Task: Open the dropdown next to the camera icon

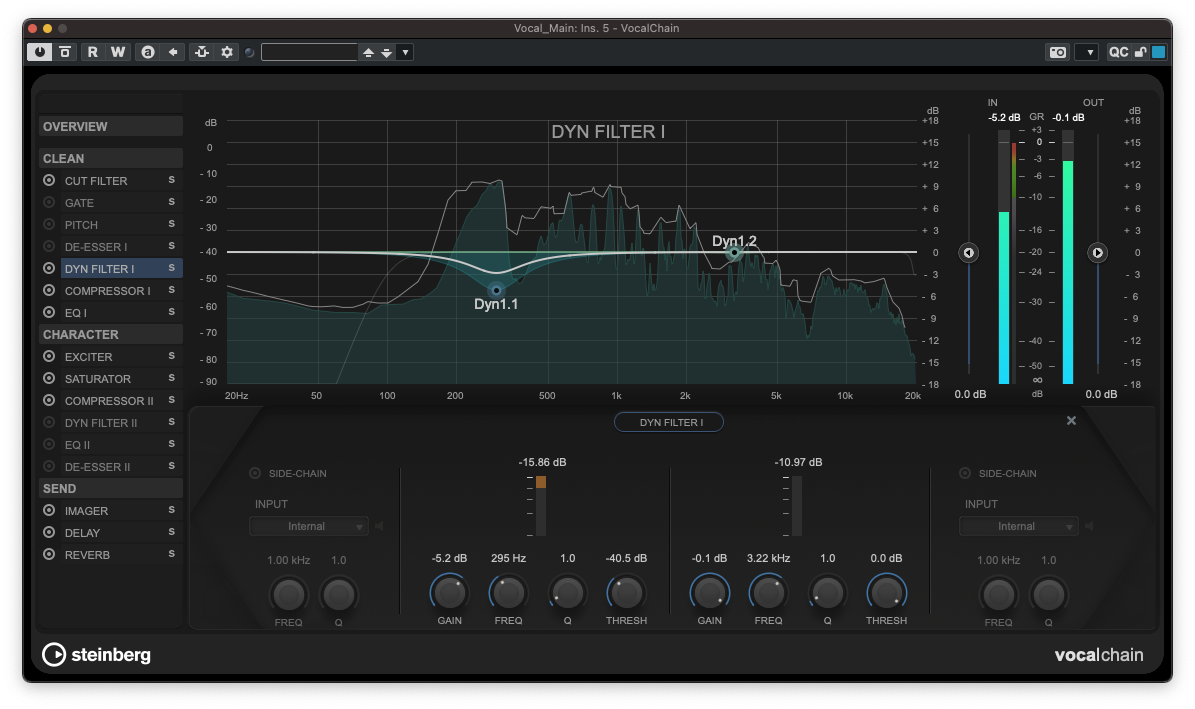Action: (x=1090, y=51)
